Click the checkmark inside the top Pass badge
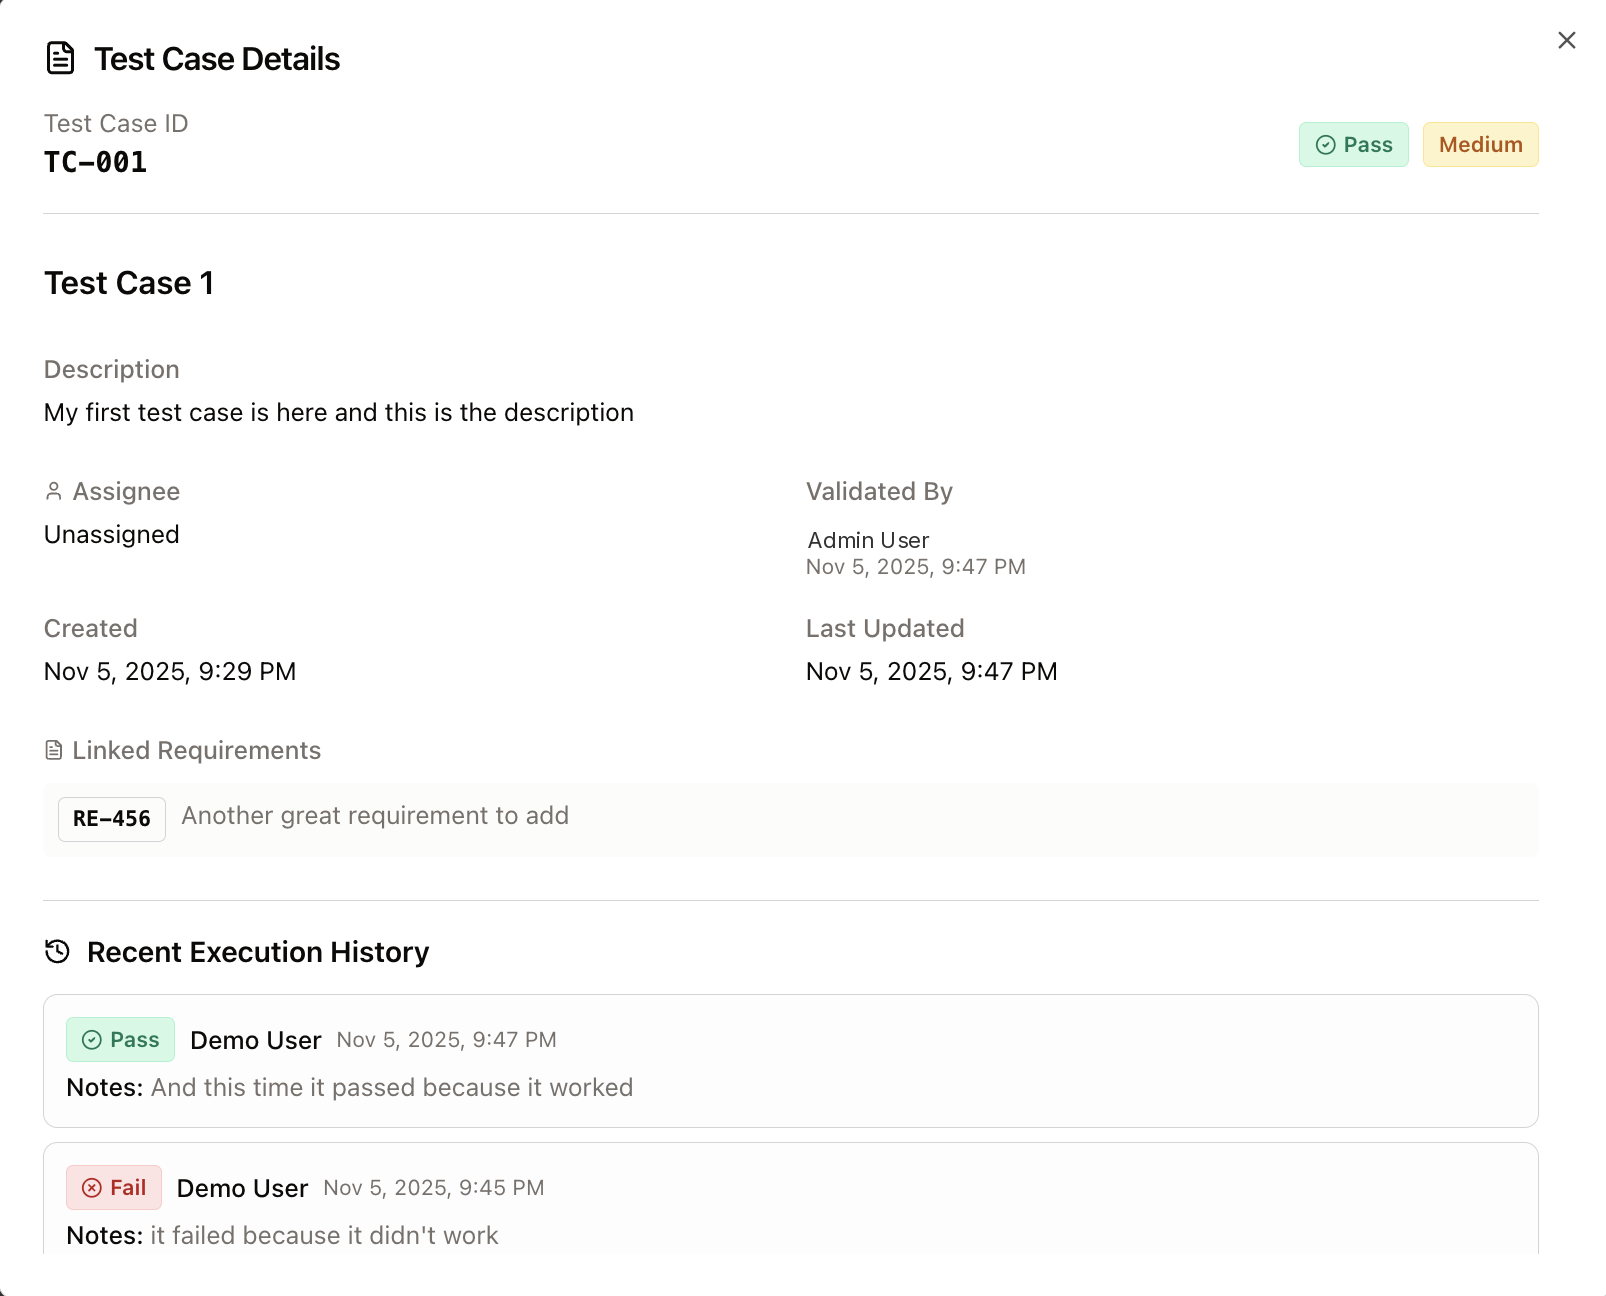Image resolution: width=1606 pixels, height=1296 pixels. (1326, 144)
